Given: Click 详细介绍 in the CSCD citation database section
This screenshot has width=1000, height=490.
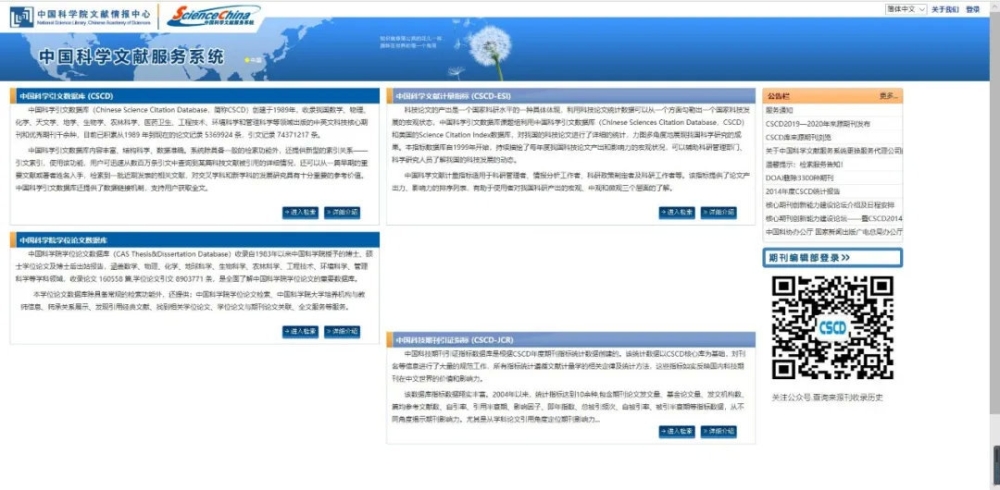Looking at the screenshot, I should click(342, 212).
